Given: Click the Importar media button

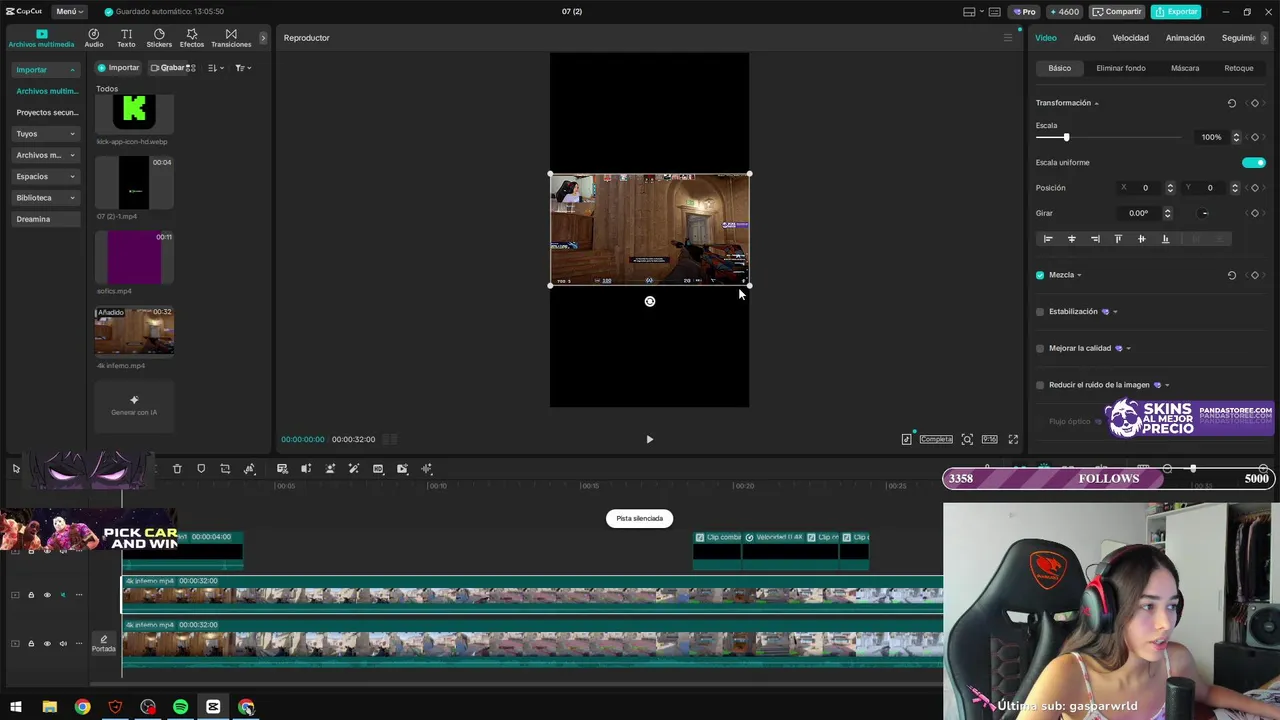Looking at the screenshot, I should 119,68.
